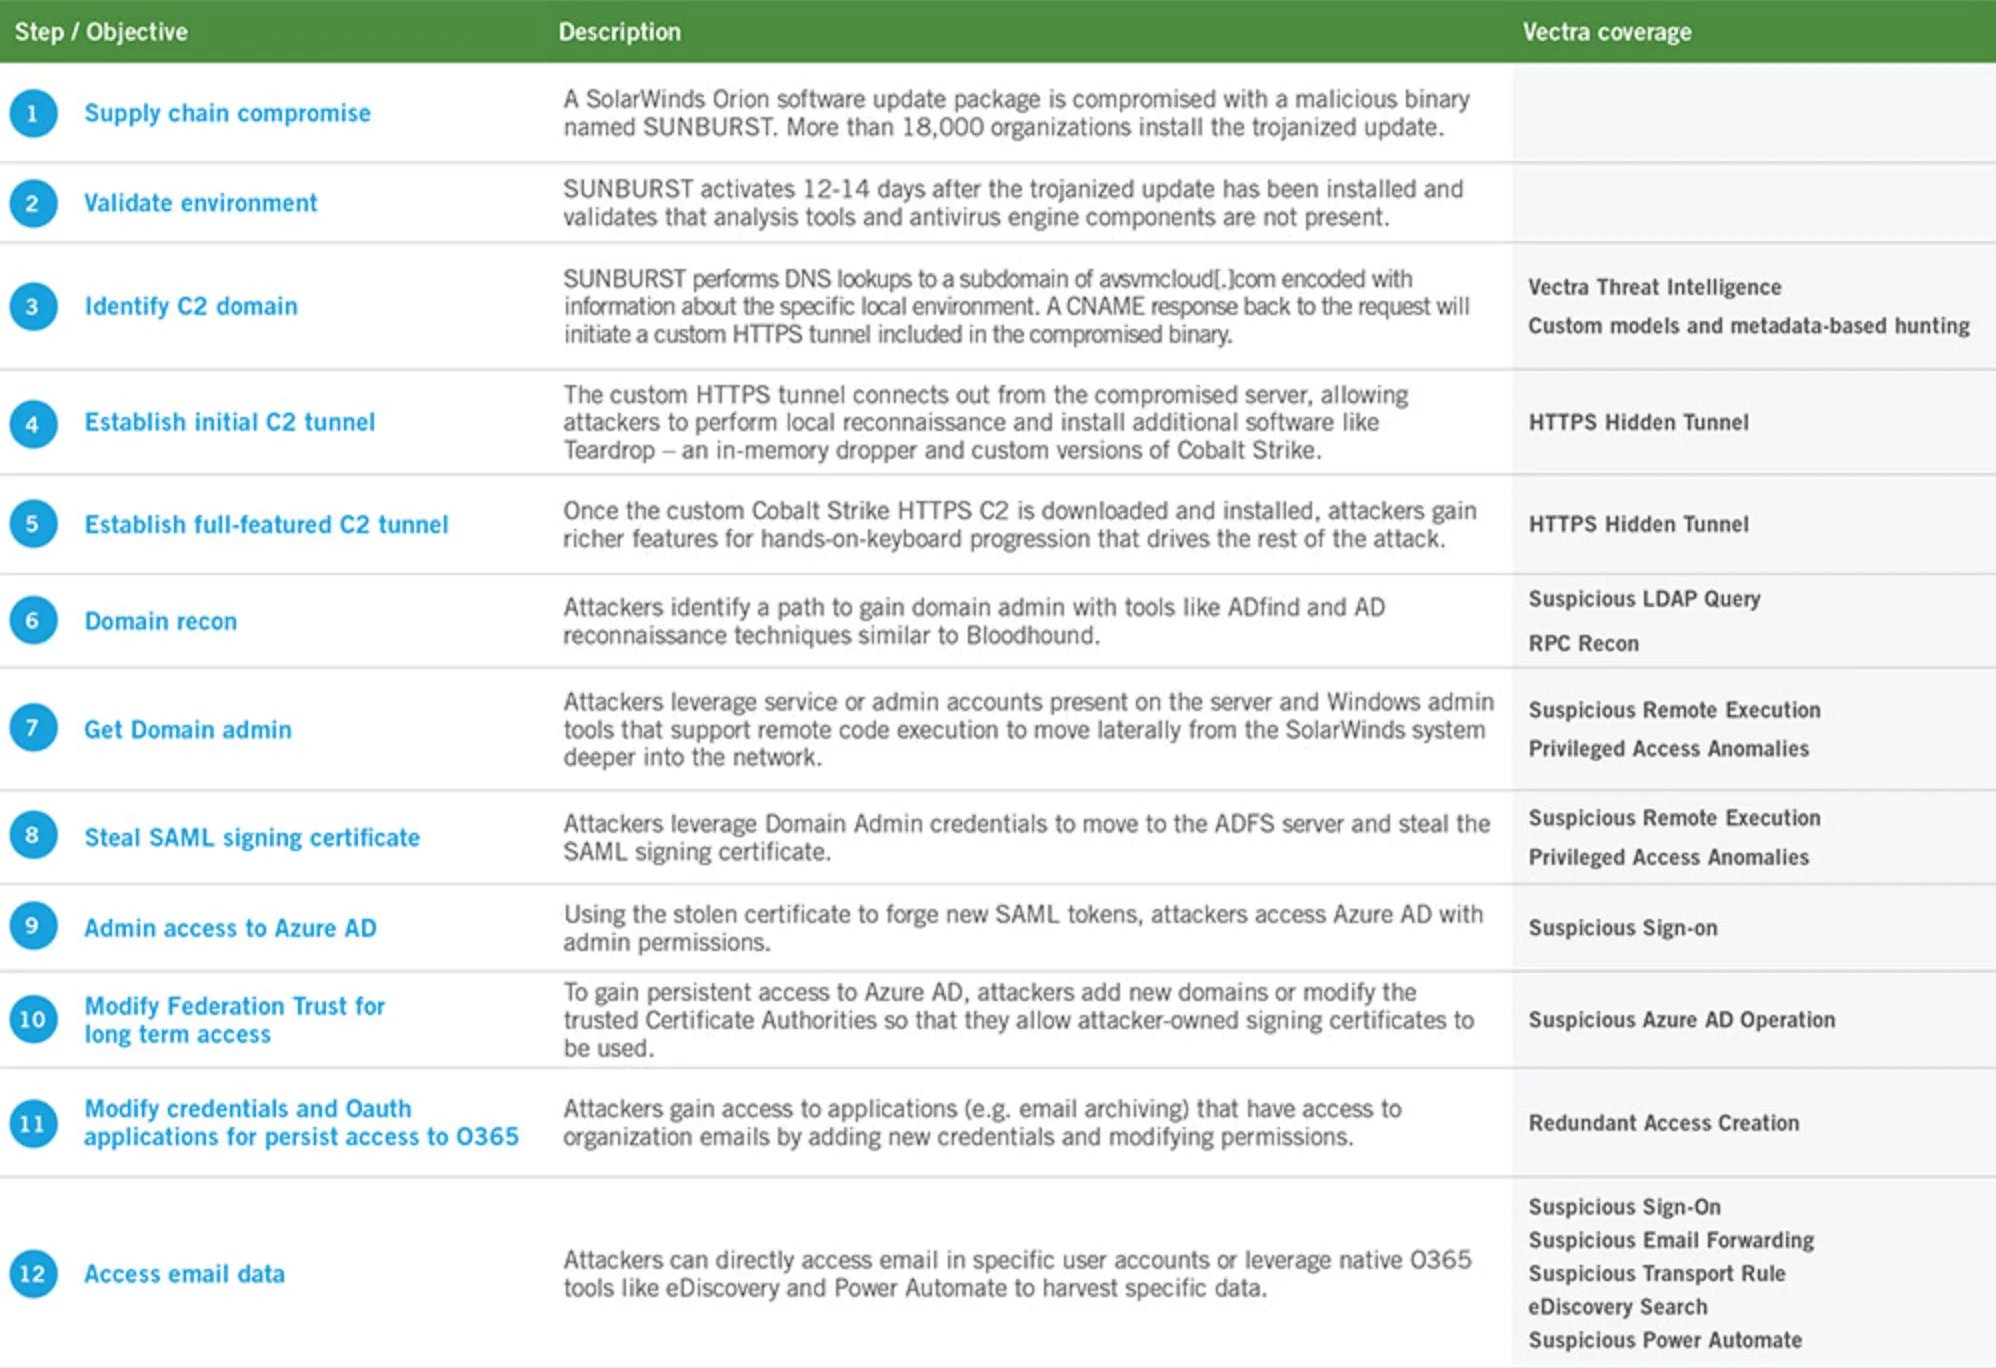This screenshot has width=1996, height=1368.
Task: Click 'HTTPS Hidden Tunnel' in the full-featured C2 tunnel row
Action: [1638, 524]
